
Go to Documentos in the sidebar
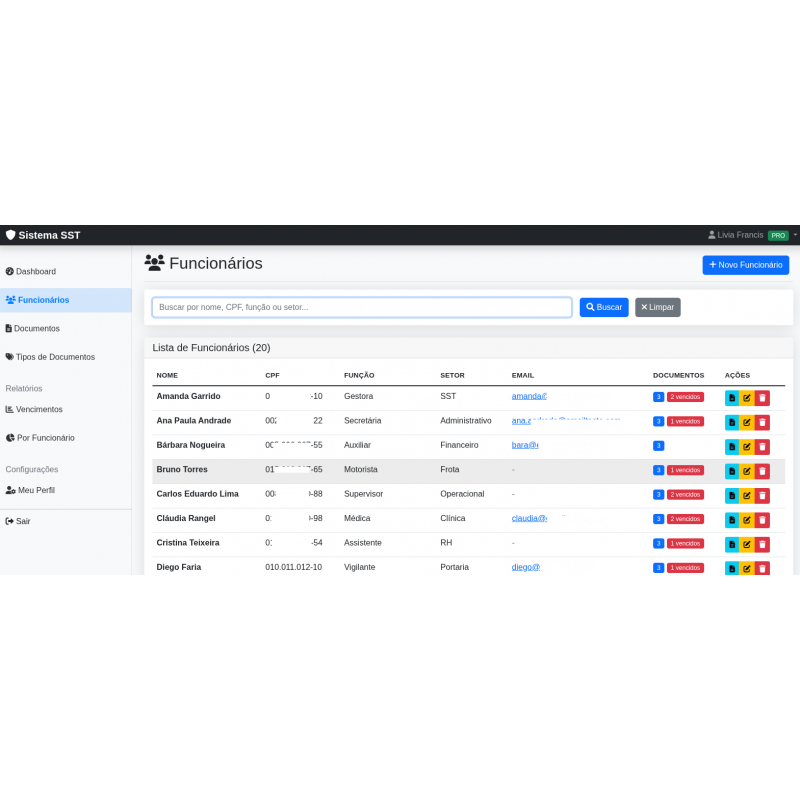click(x=36, y=328)
